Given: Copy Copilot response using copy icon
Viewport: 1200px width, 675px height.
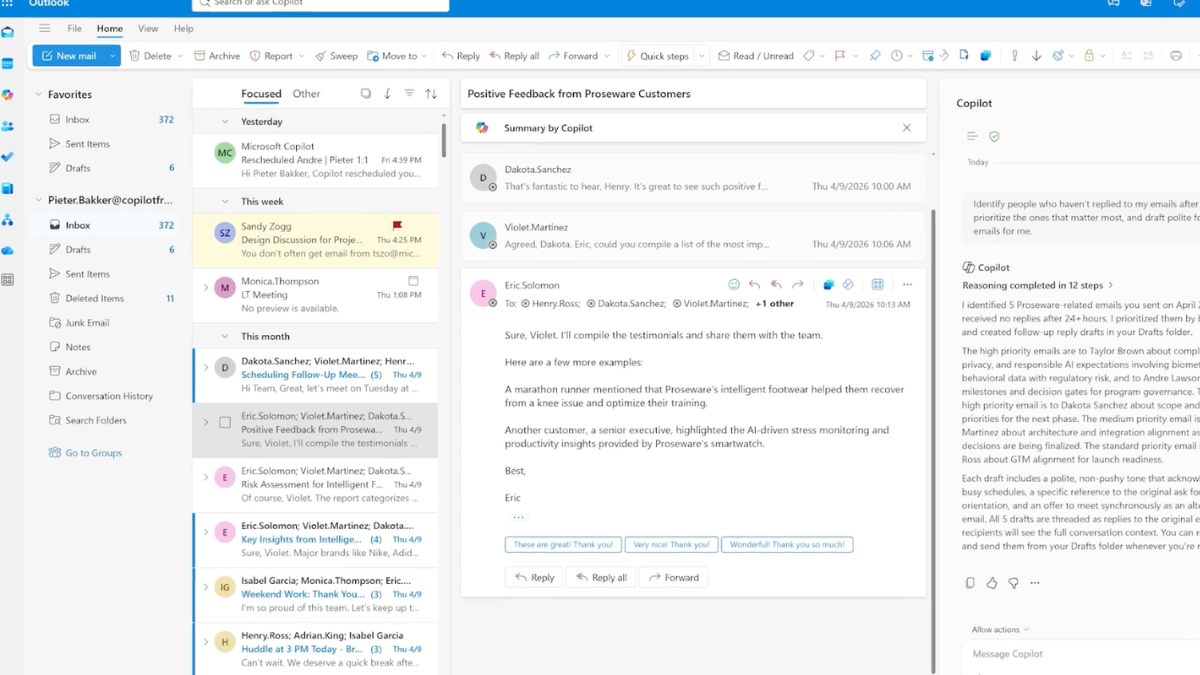Looking at the screenshot, I should (970, 583).
